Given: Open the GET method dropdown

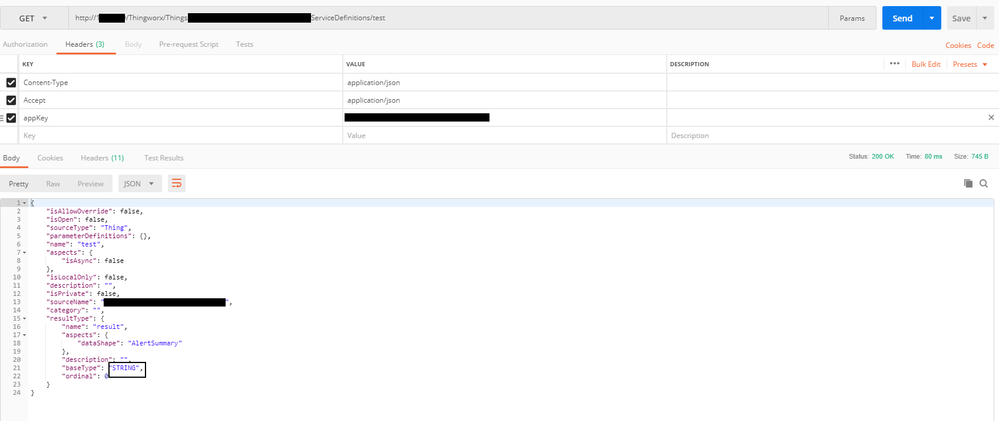Looking at the screenshot, I should [x=34, y=18].
